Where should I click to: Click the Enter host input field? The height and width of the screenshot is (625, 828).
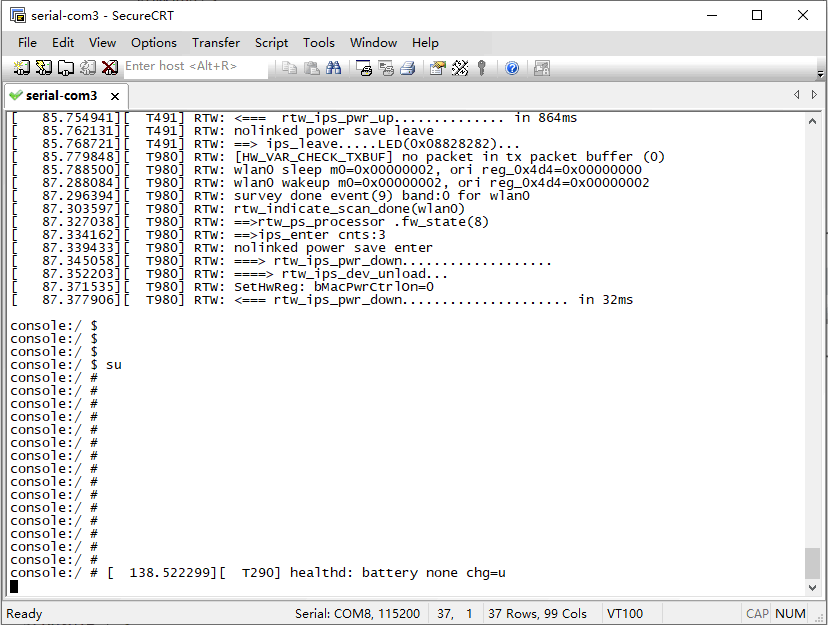pos(195,67)
